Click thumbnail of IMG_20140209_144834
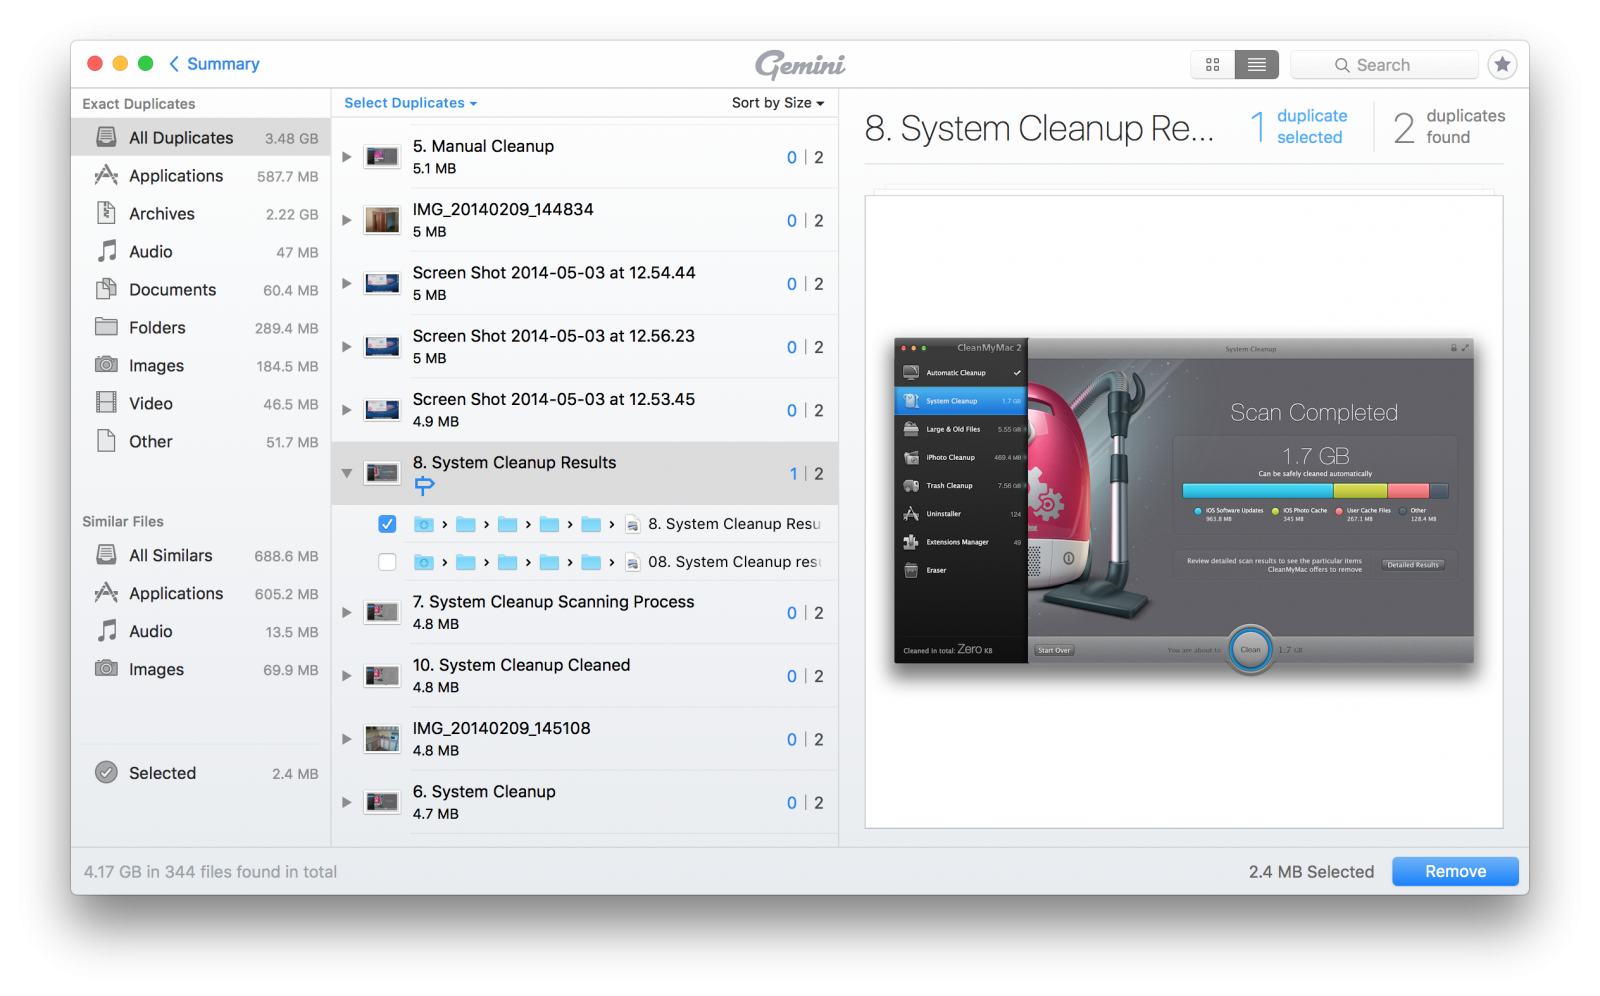1600x996 pixels. pos(382,220)
